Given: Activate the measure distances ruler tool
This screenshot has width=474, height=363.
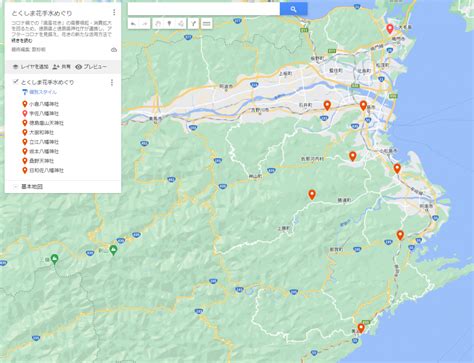Looking at the screenshot, I should point(207,24).
